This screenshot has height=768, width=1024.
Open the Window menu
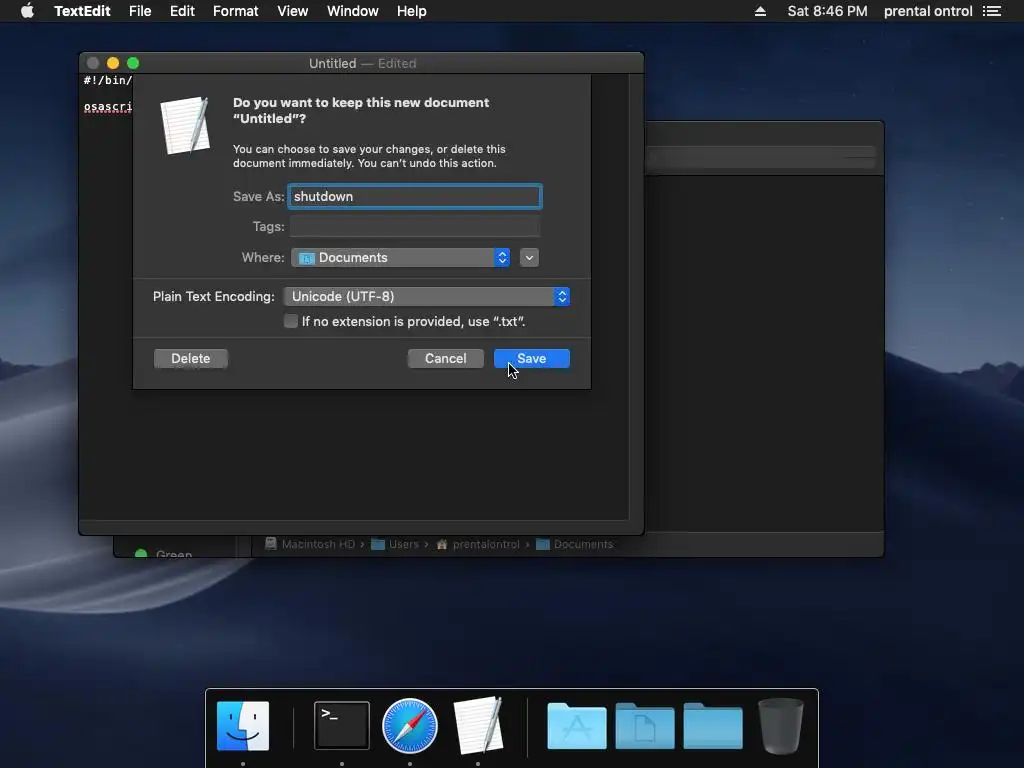pos(353,11)
